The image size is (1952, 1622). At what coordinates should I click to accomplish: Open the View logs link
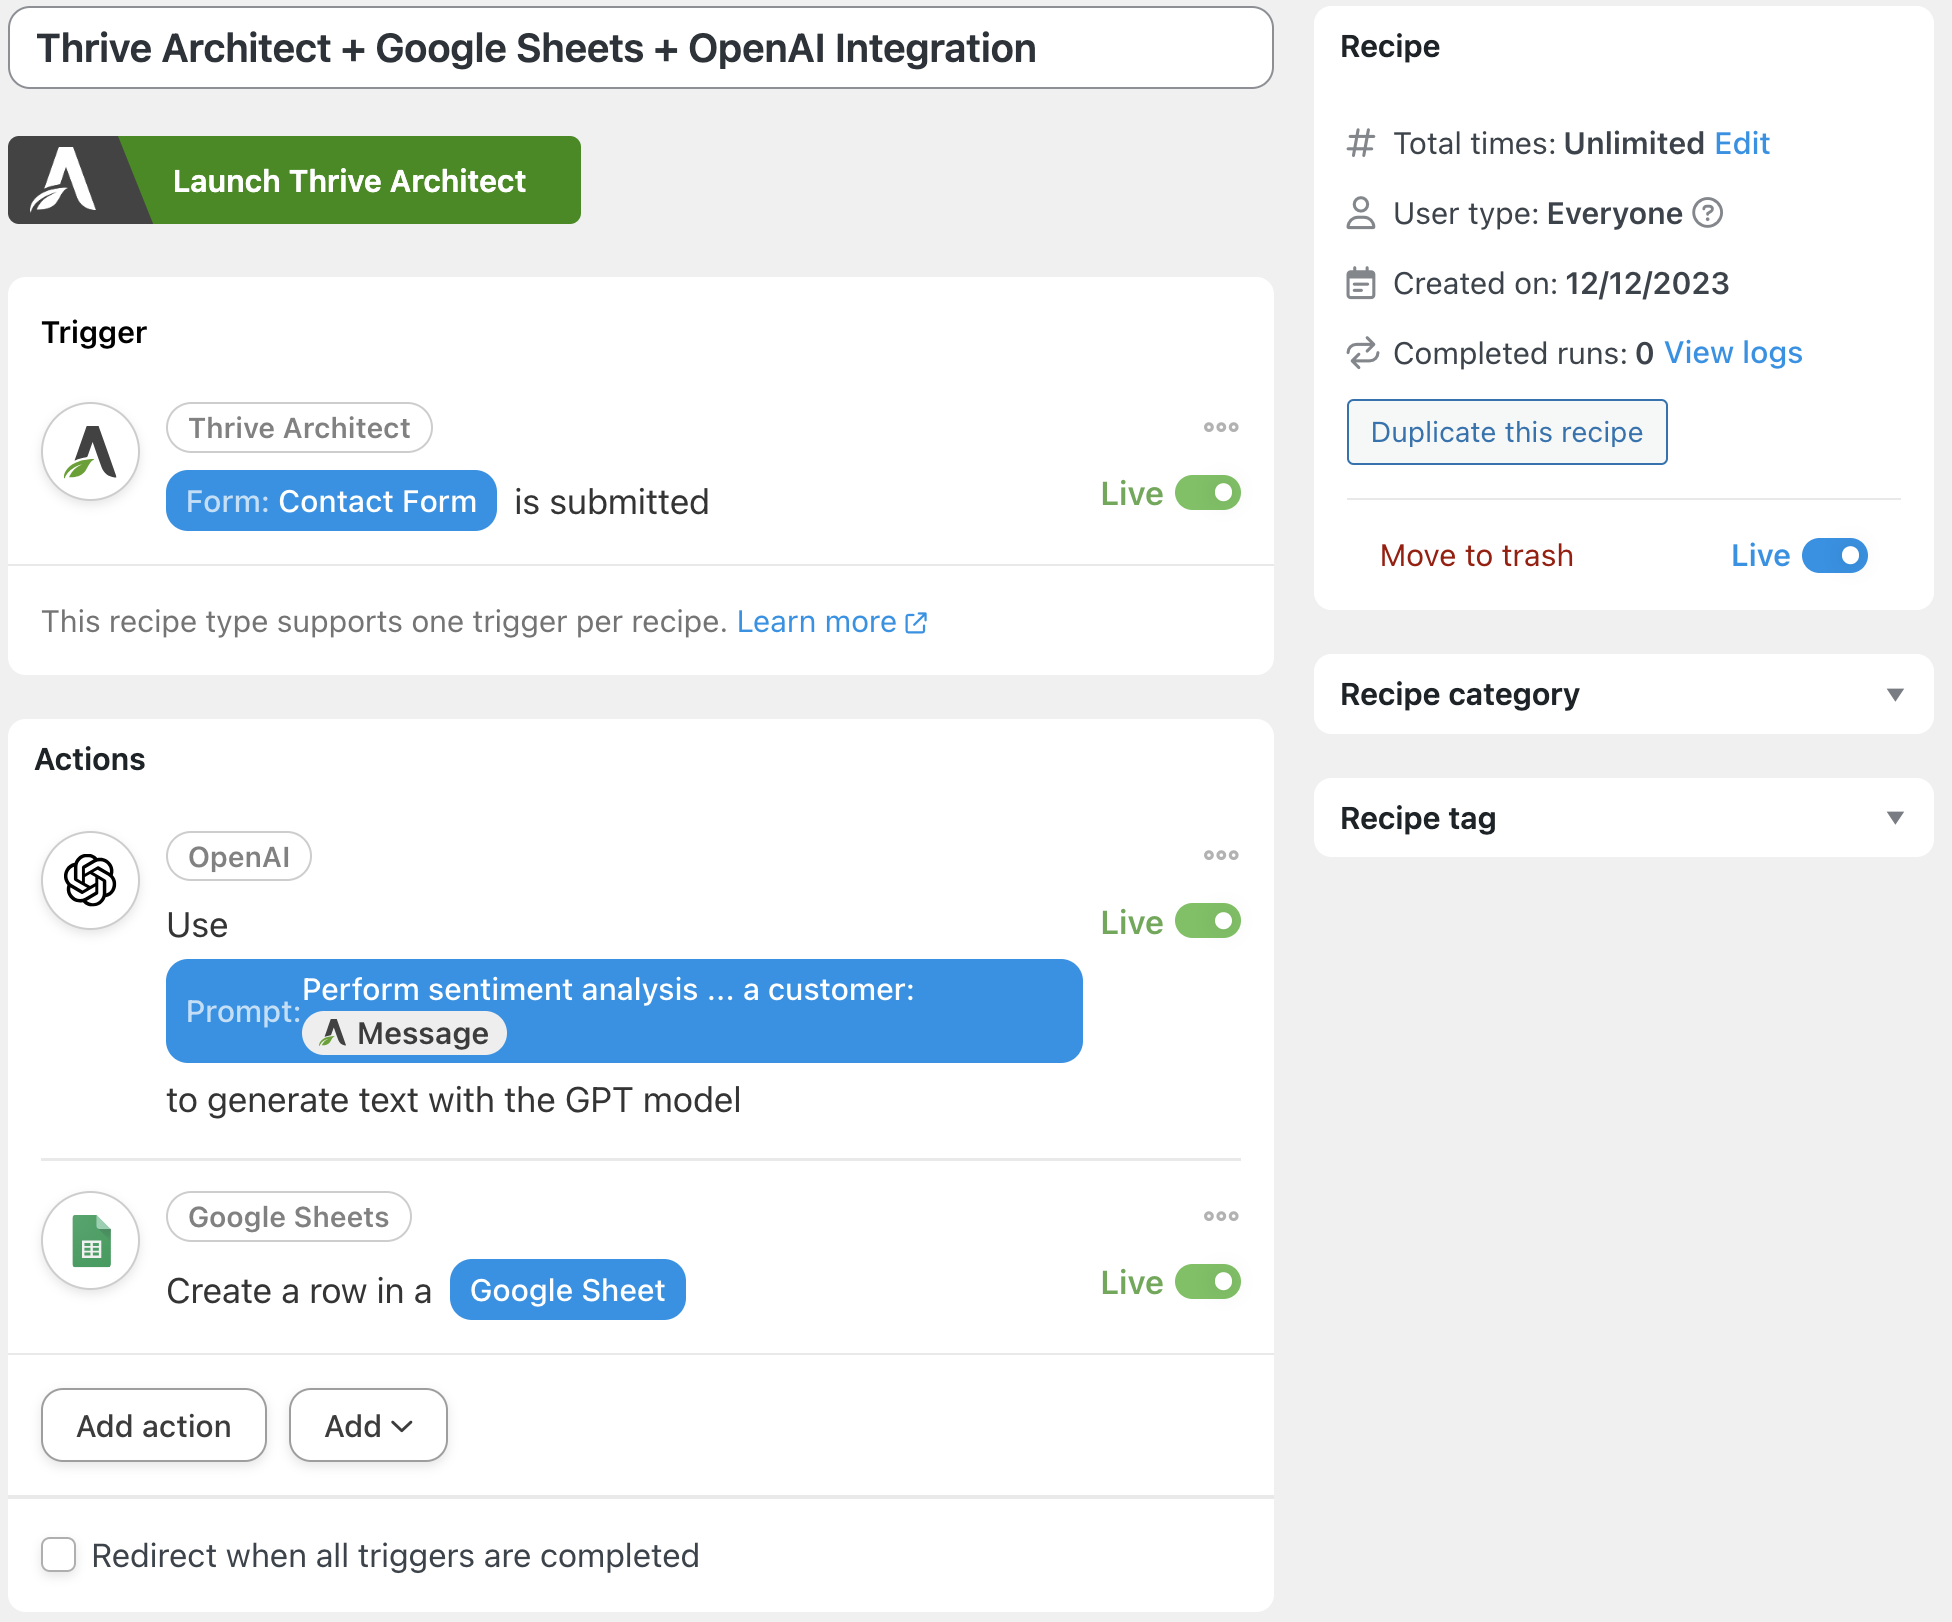1732,353
